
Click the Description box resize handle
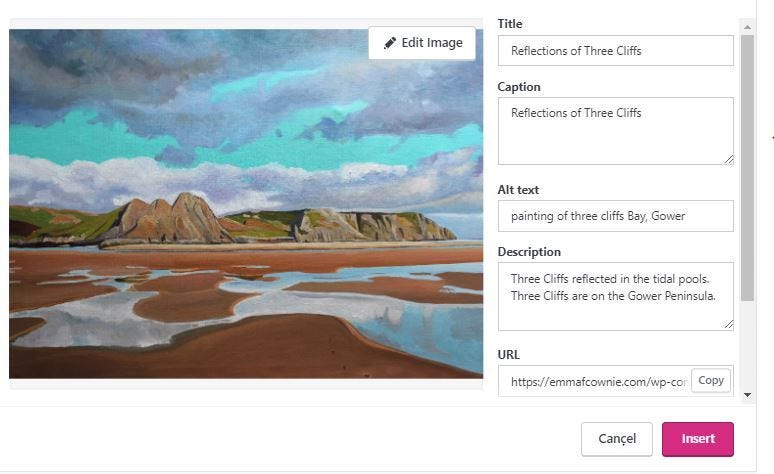729,324
